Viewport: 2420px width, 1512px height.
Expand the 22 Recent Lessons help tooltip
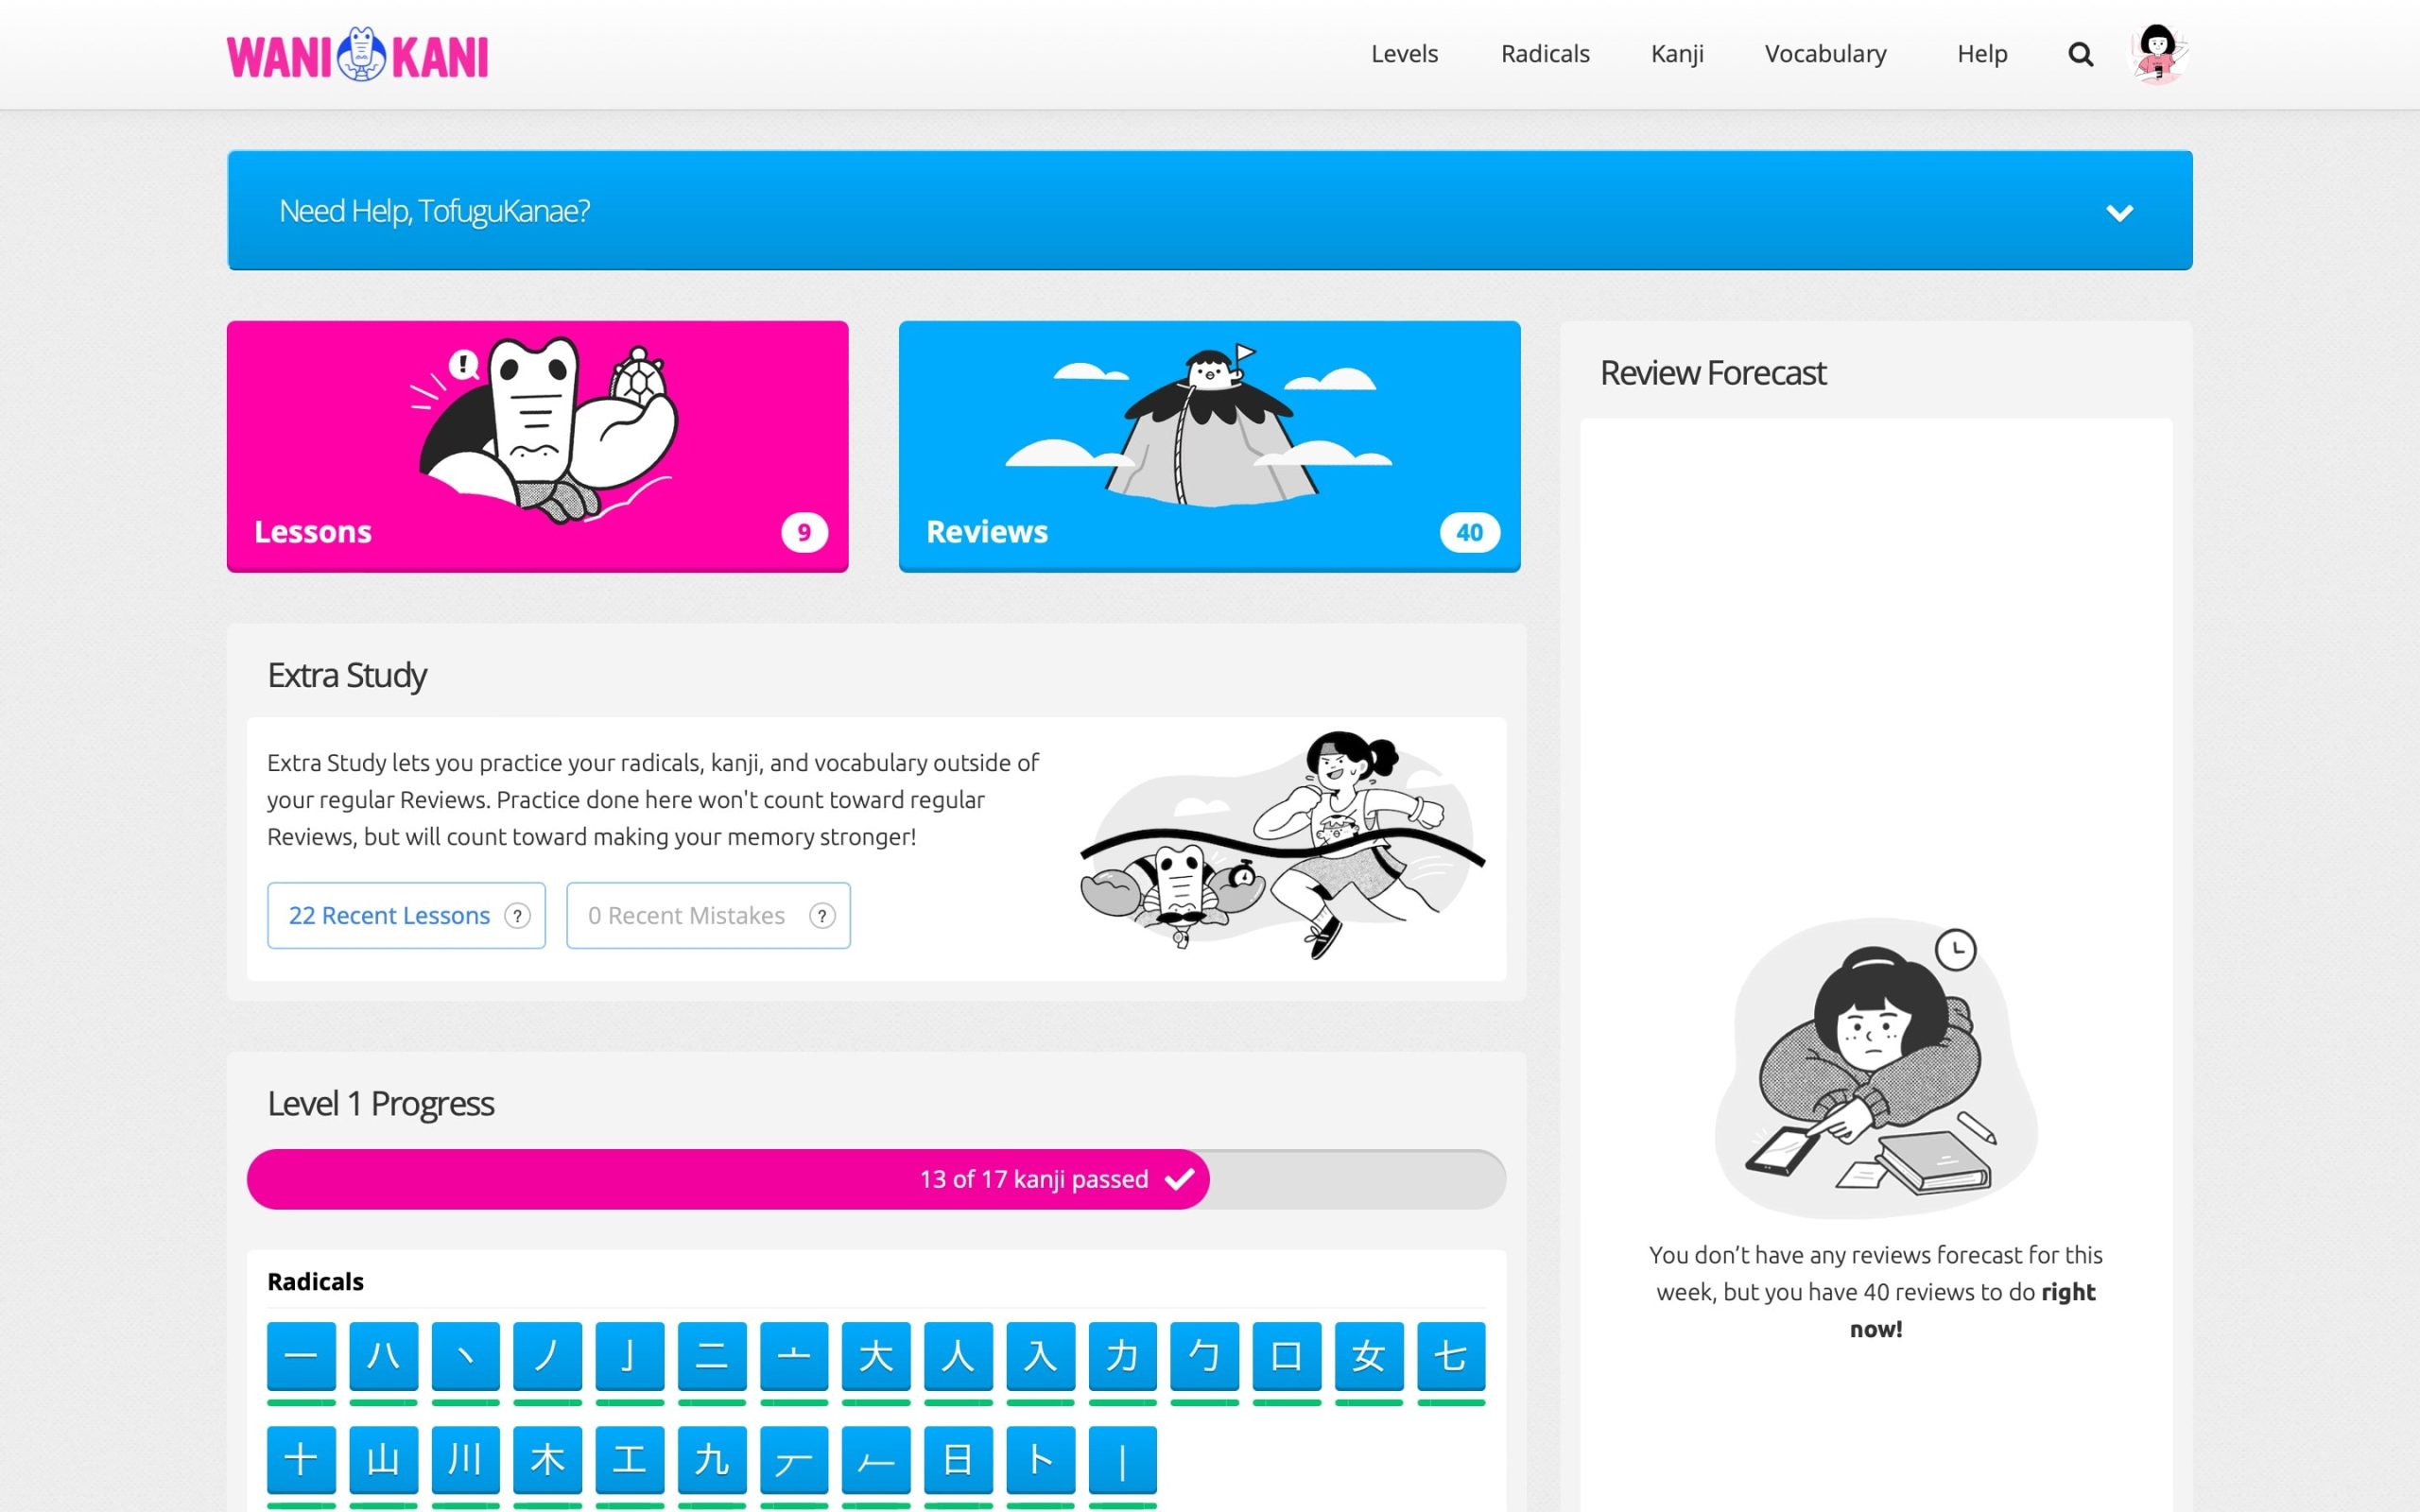tap(517, 915)
